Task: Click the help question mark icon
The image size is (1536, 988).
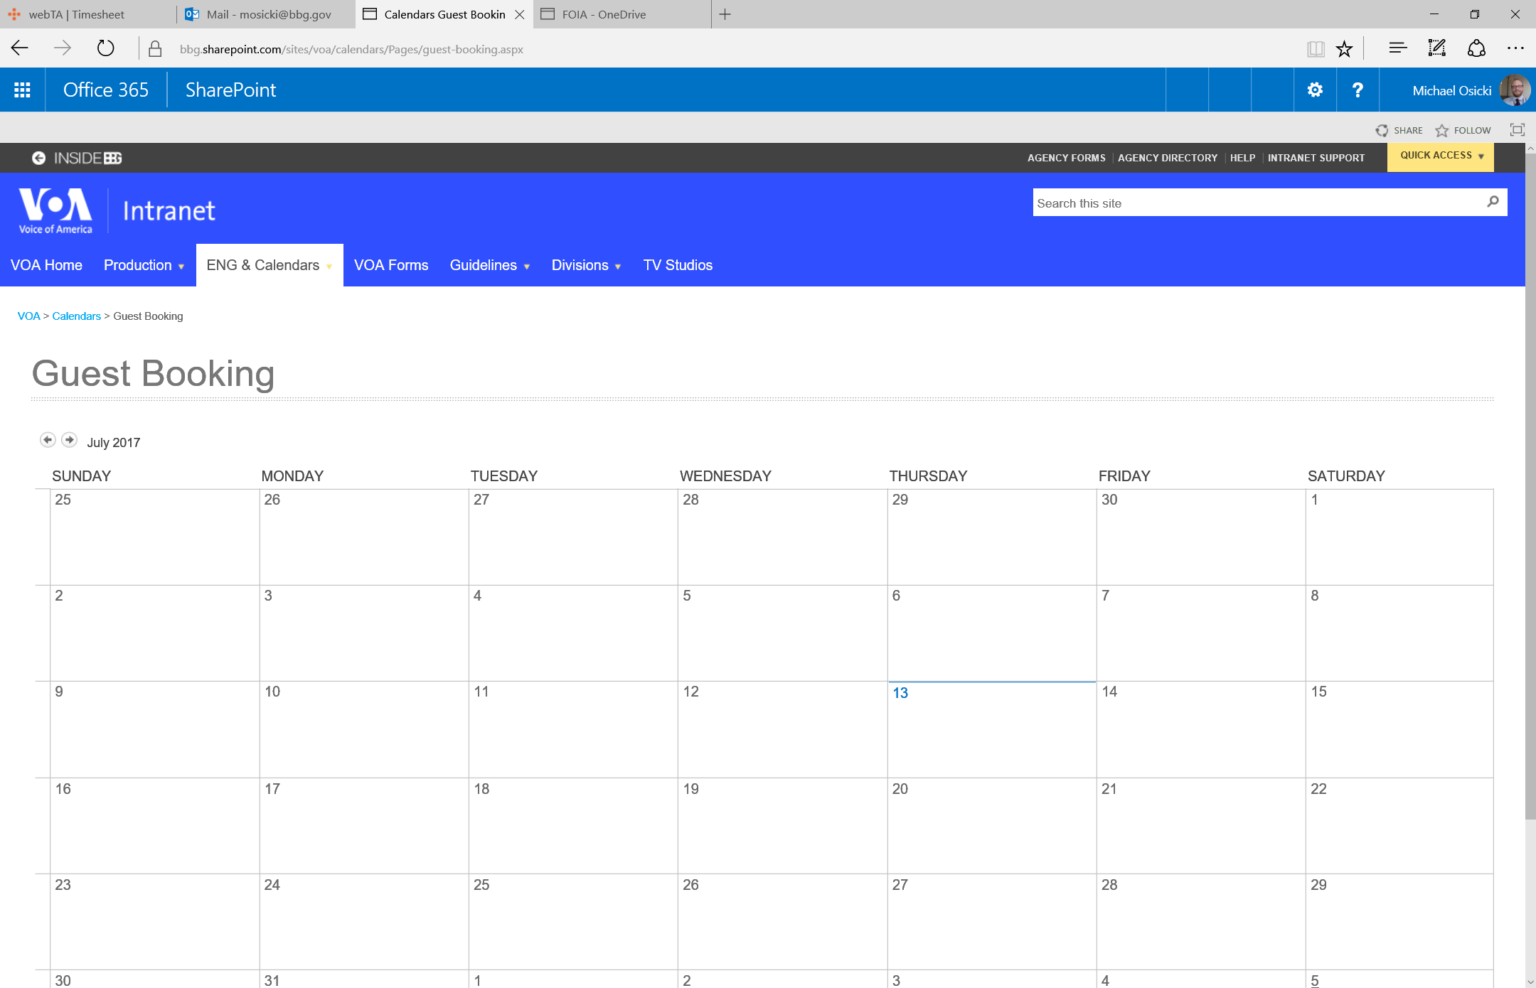Action: (1357, 90)
